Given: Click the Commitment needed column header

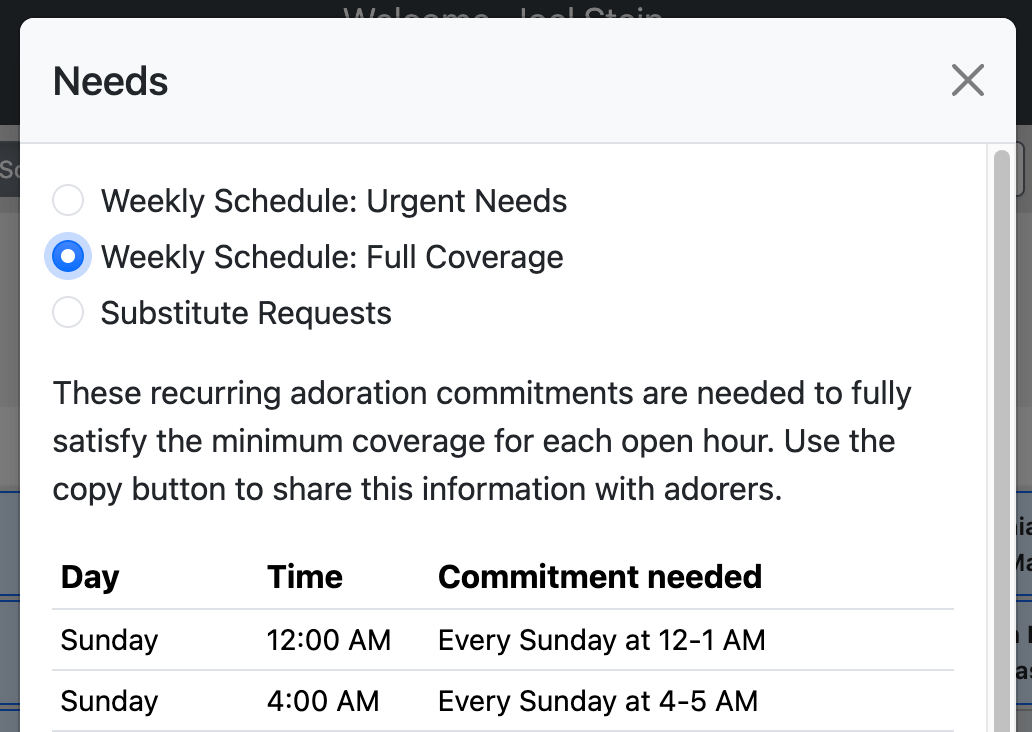Looking at the screenshot, I should pos(600,577).
